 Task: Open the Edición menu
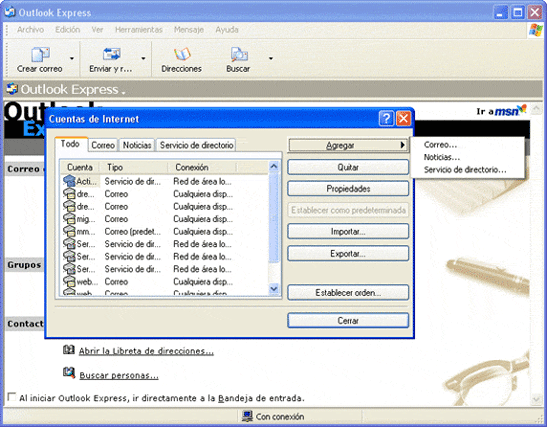(68, 30)
